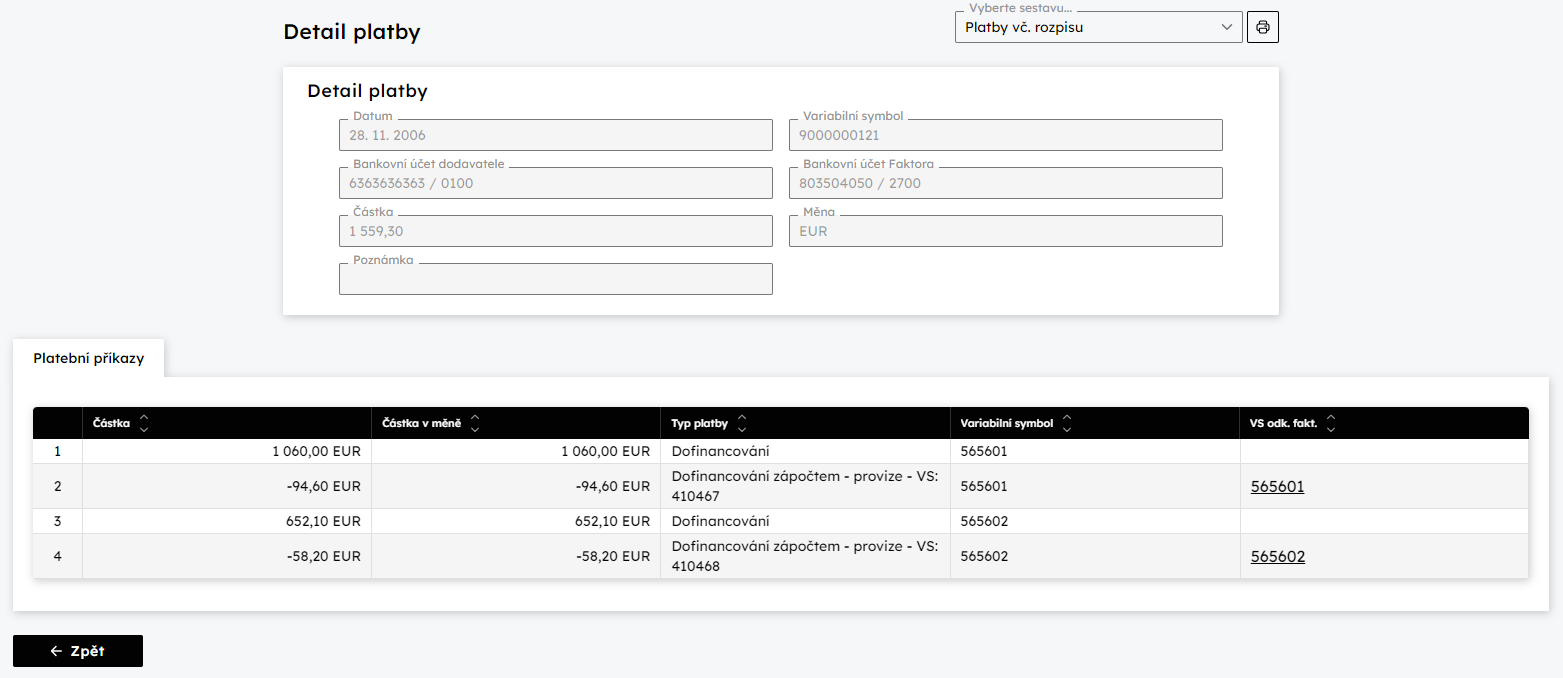Click row number 4 cell
This screenshot has height=678, width=1563.
57,556
